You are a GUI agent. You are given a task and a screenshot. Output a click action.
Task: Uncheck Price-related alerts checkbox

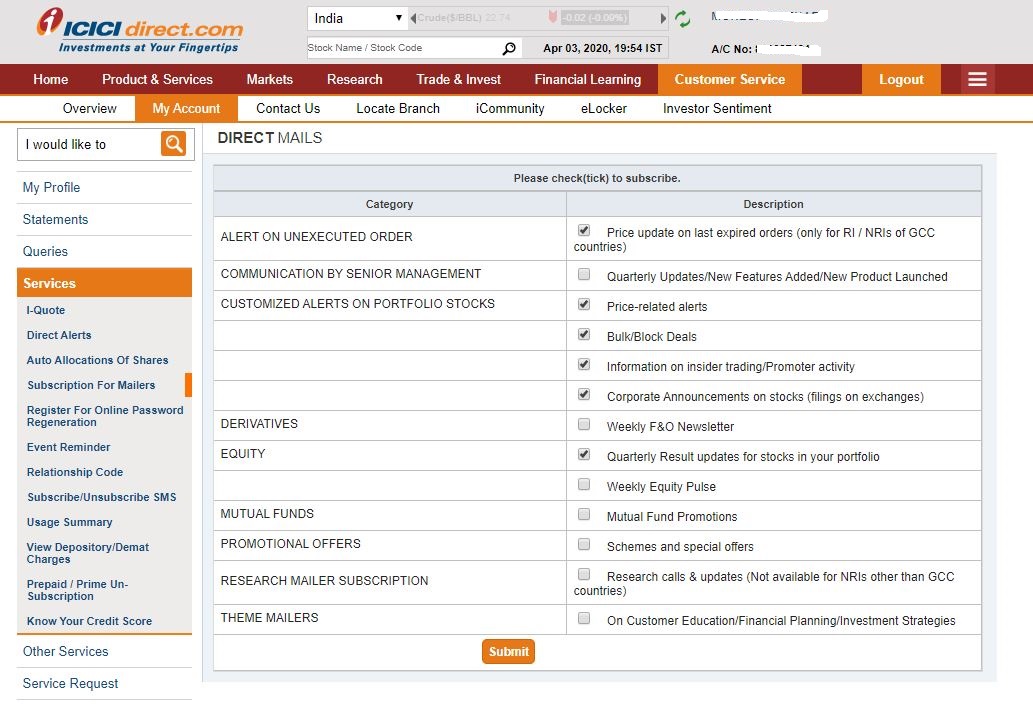[584, 304]
